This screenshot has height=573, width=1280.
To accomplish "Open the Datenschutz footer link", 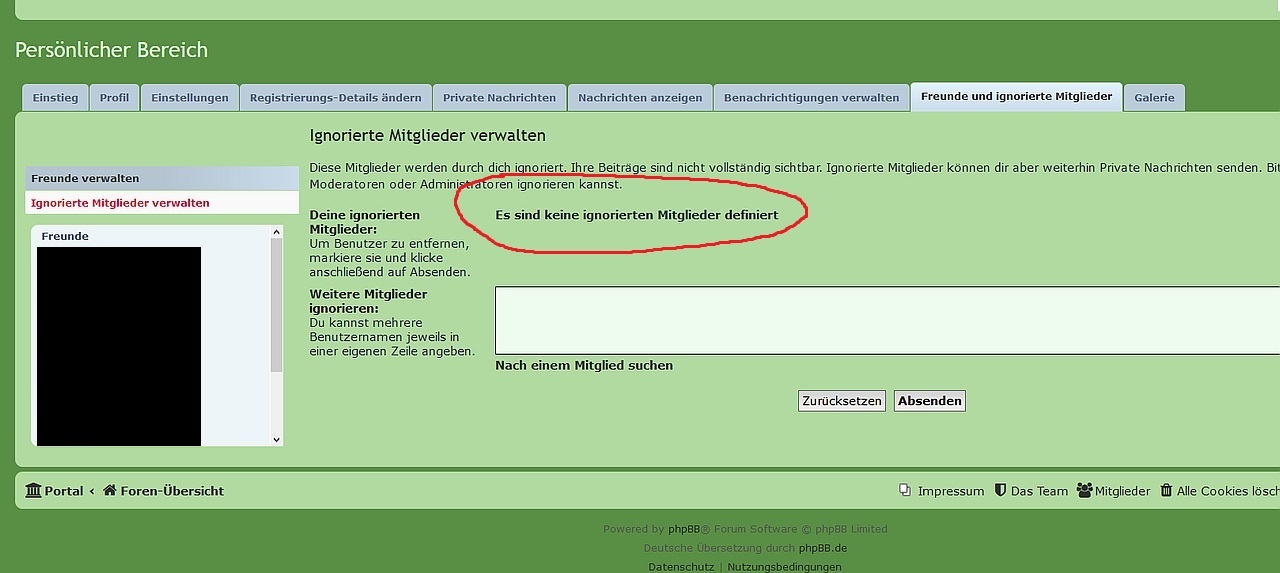I will 681,567.
